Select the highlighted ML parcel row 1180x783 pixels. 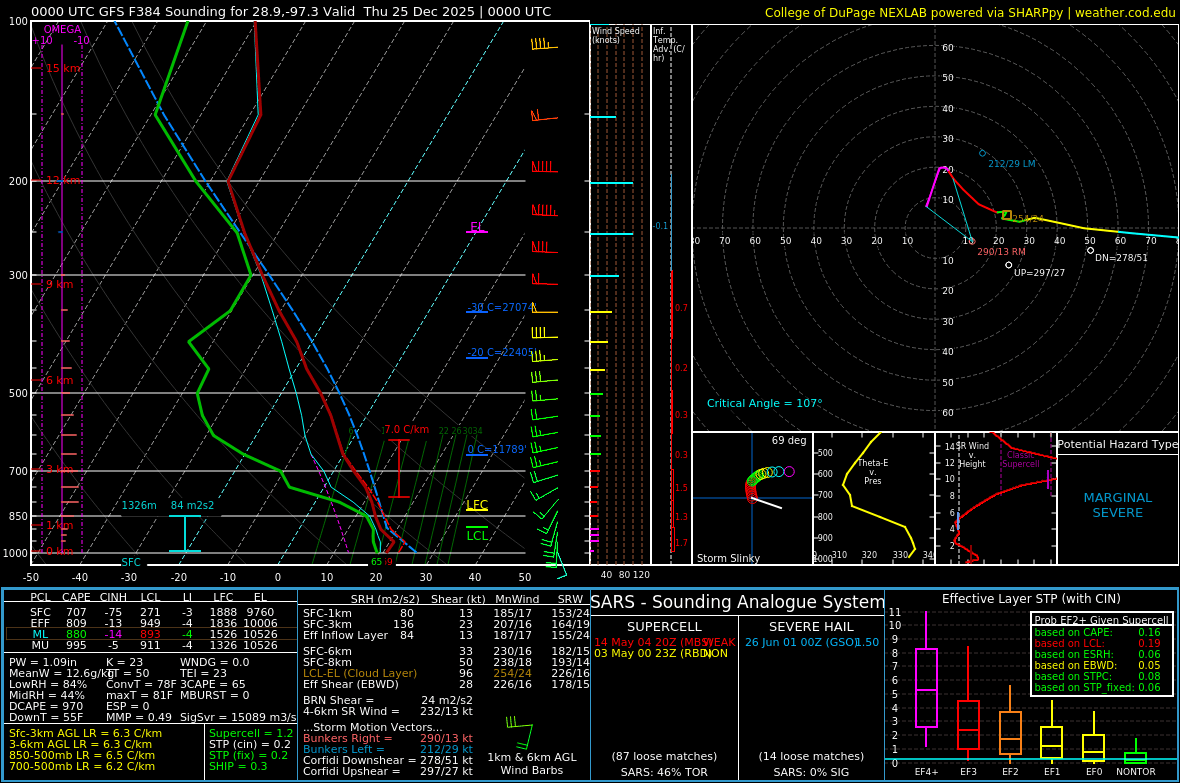[151, 634]
